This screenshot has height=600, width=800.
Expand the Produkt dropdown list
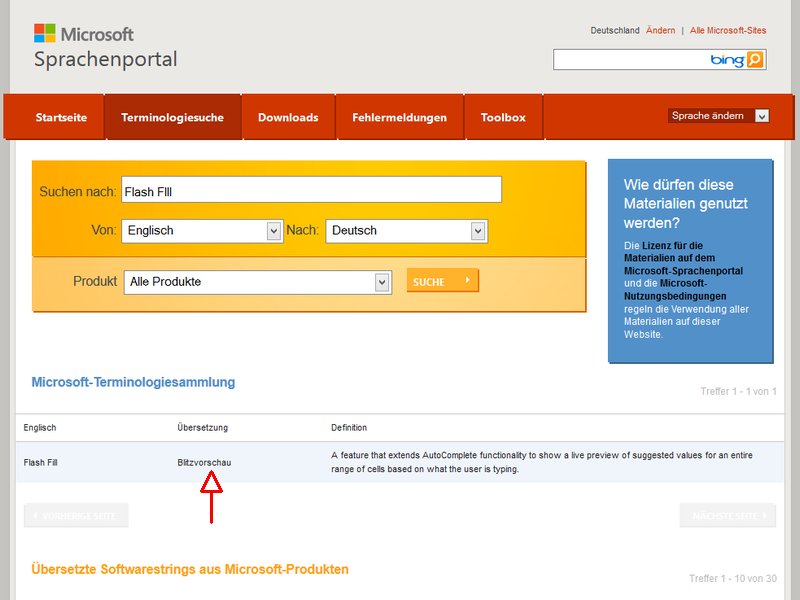[x=382, y=282]
